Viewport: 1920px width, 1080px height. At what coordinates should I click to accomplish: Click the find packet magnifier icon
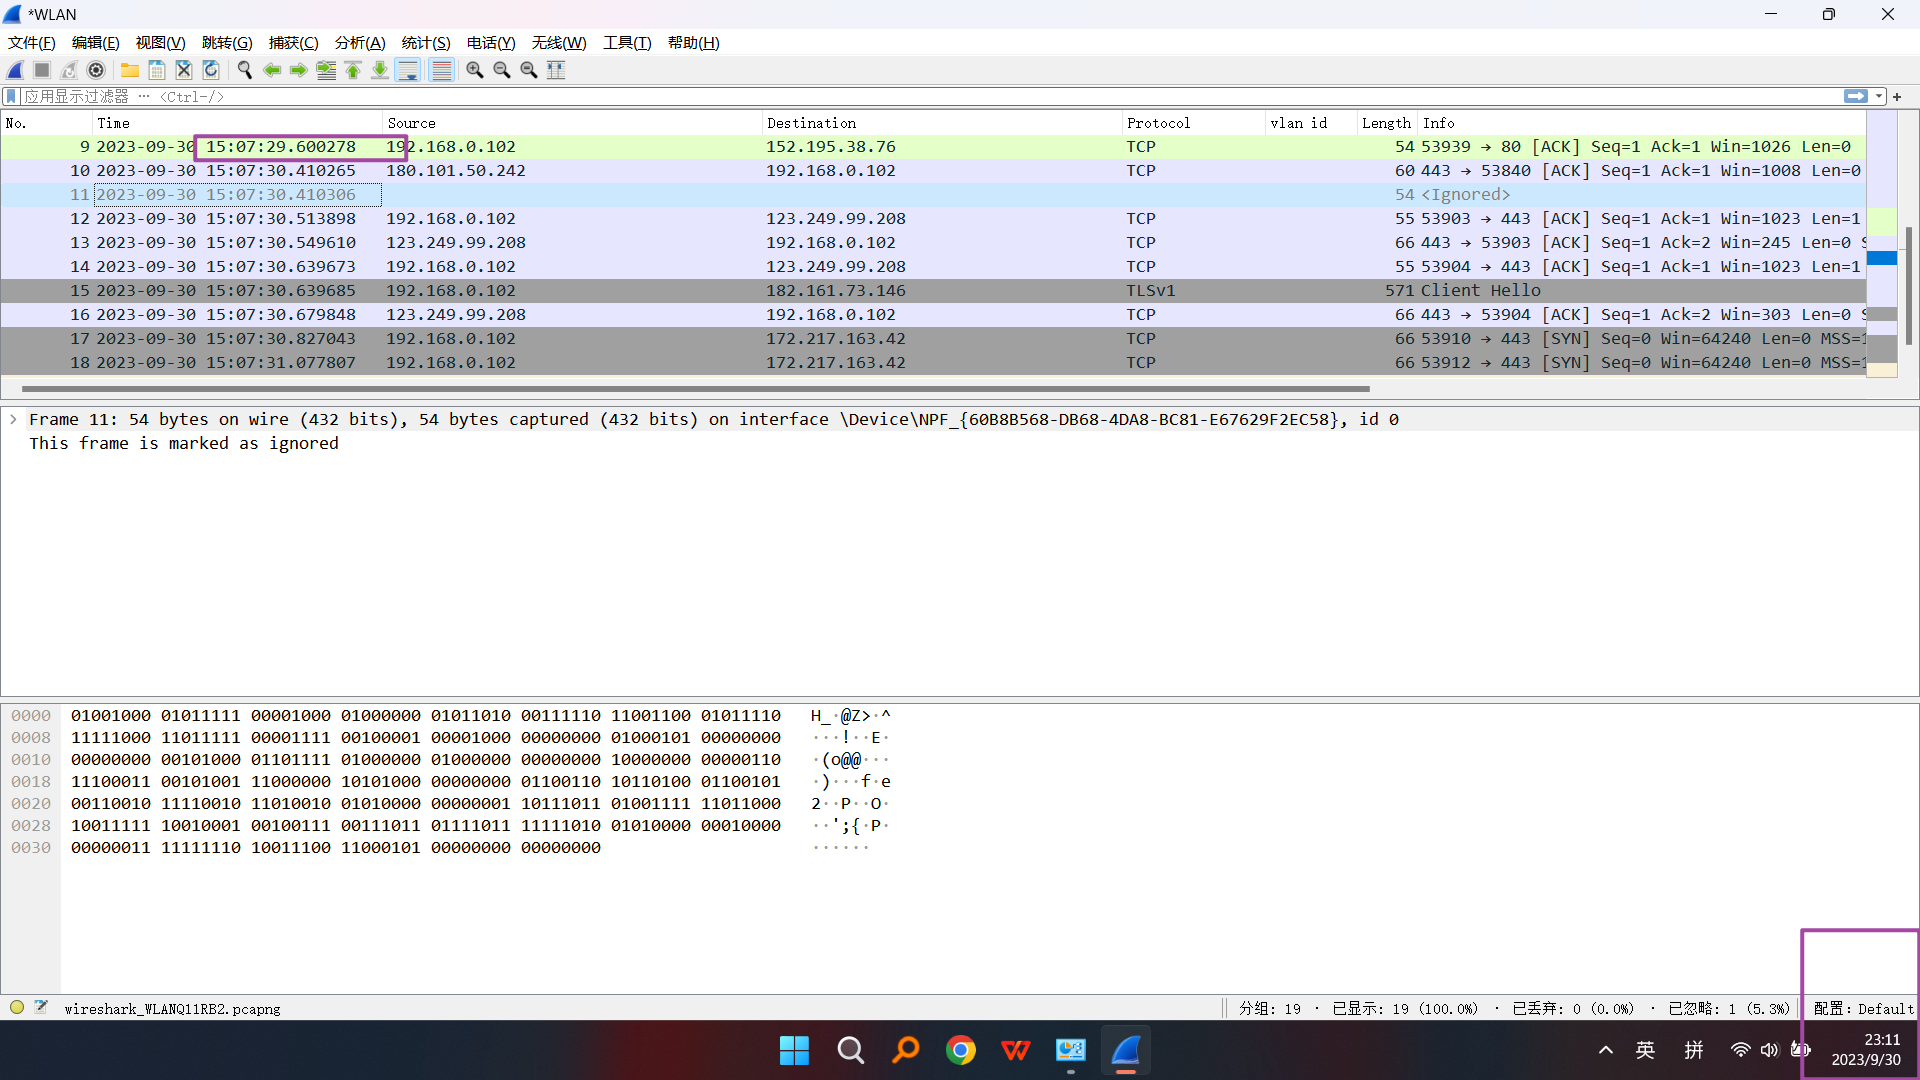point(244,70)
